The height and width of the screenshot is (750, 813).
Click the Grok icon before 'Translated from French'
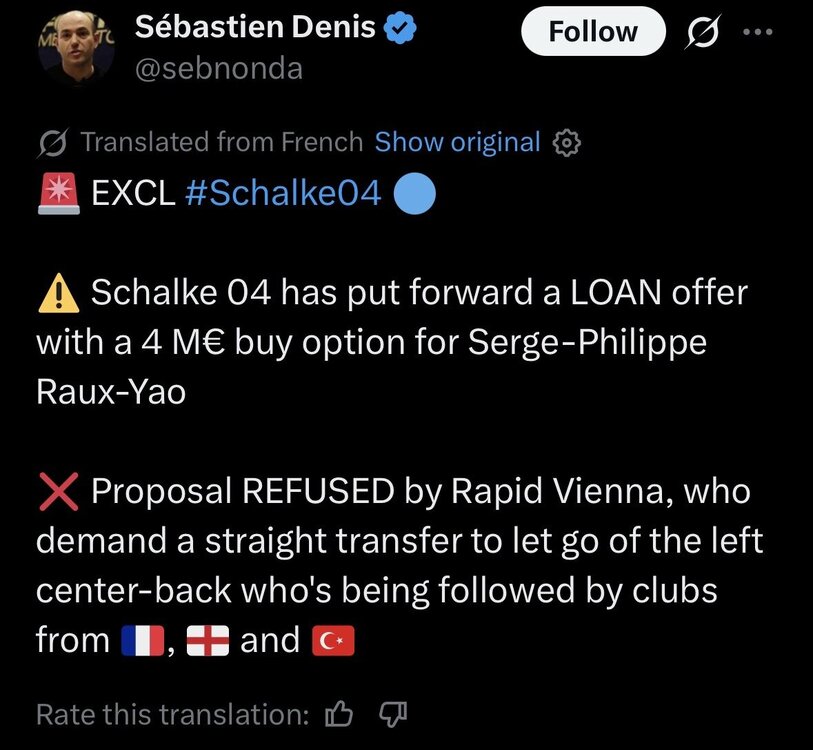pyautogui.click(x=52, y=143)
